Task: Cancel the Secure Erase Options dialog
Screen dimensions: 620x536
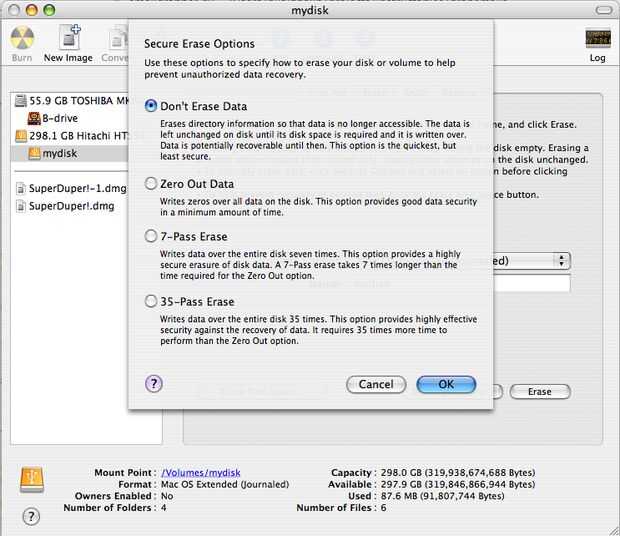Action: click(x=376, y=384)
